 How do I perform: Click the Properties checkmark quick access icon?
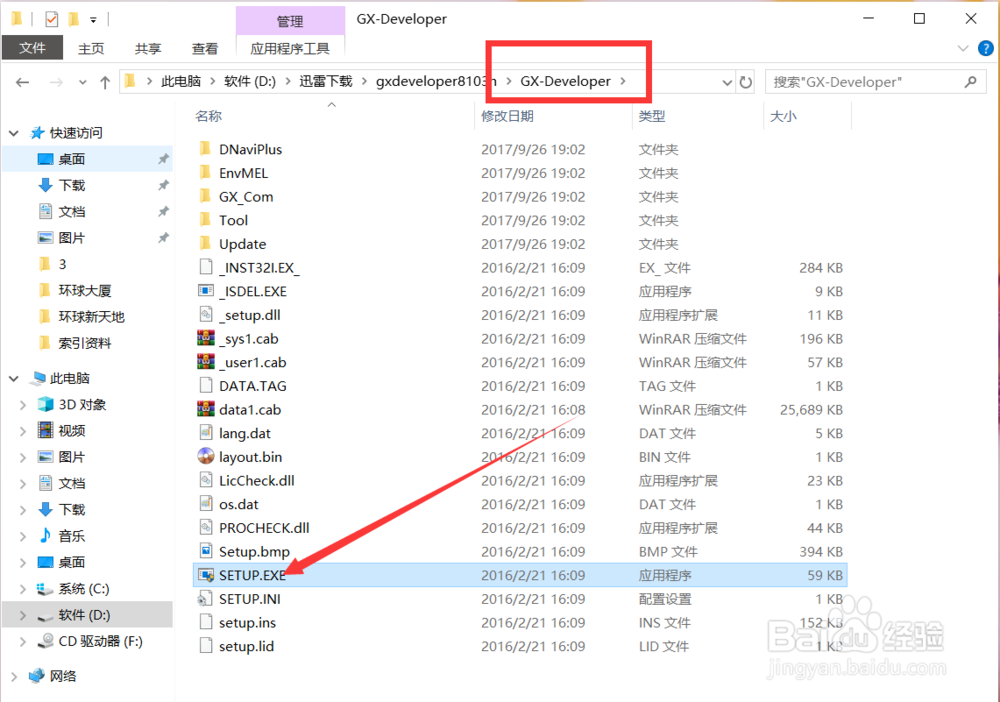pyautogui.click(x=52, y=19)
